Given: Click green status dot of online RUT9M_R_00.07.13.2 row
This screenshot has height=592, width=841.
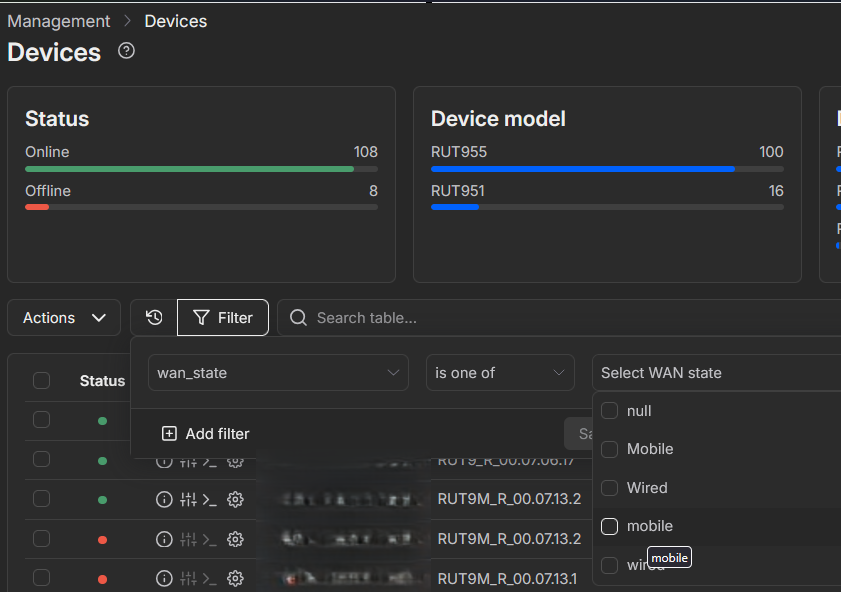Looking at the screenshot, I should (102, 500).
